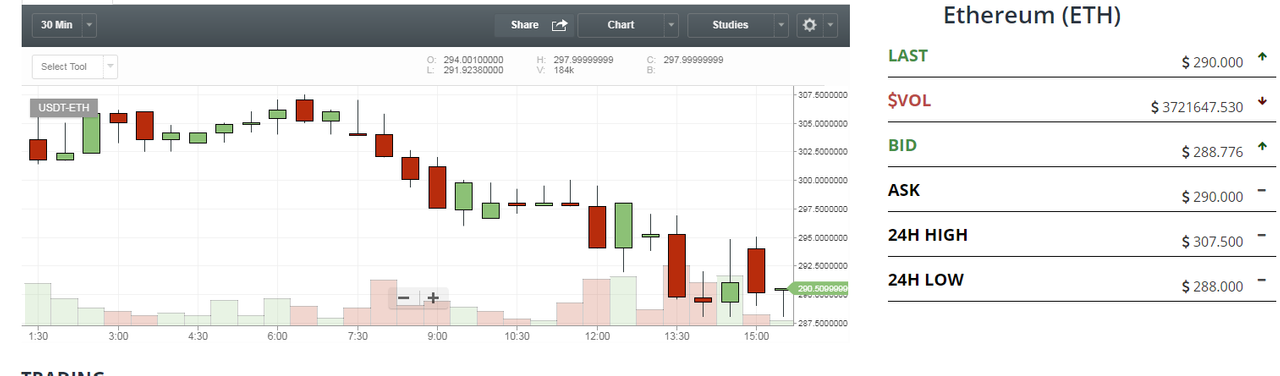Zoom in chart with plus button
1280x376 pixels.
433,298
